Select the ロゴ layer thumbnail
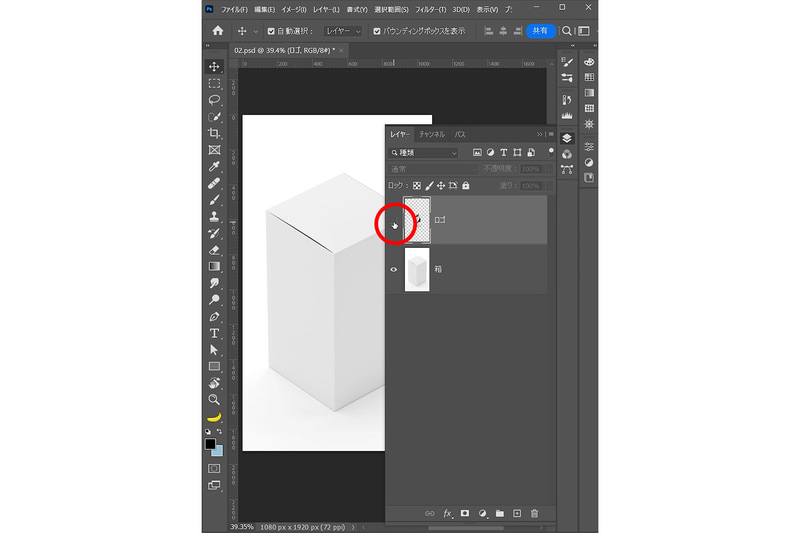The image size is (800, 533). pos(417,220)
